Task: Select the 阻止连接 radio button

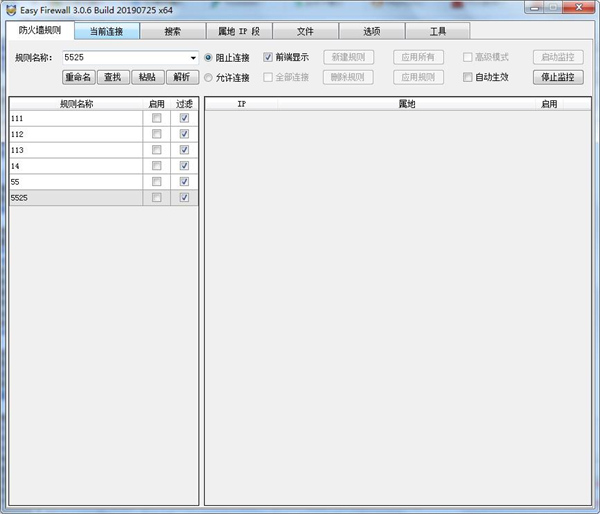Action: coord(209,58)
